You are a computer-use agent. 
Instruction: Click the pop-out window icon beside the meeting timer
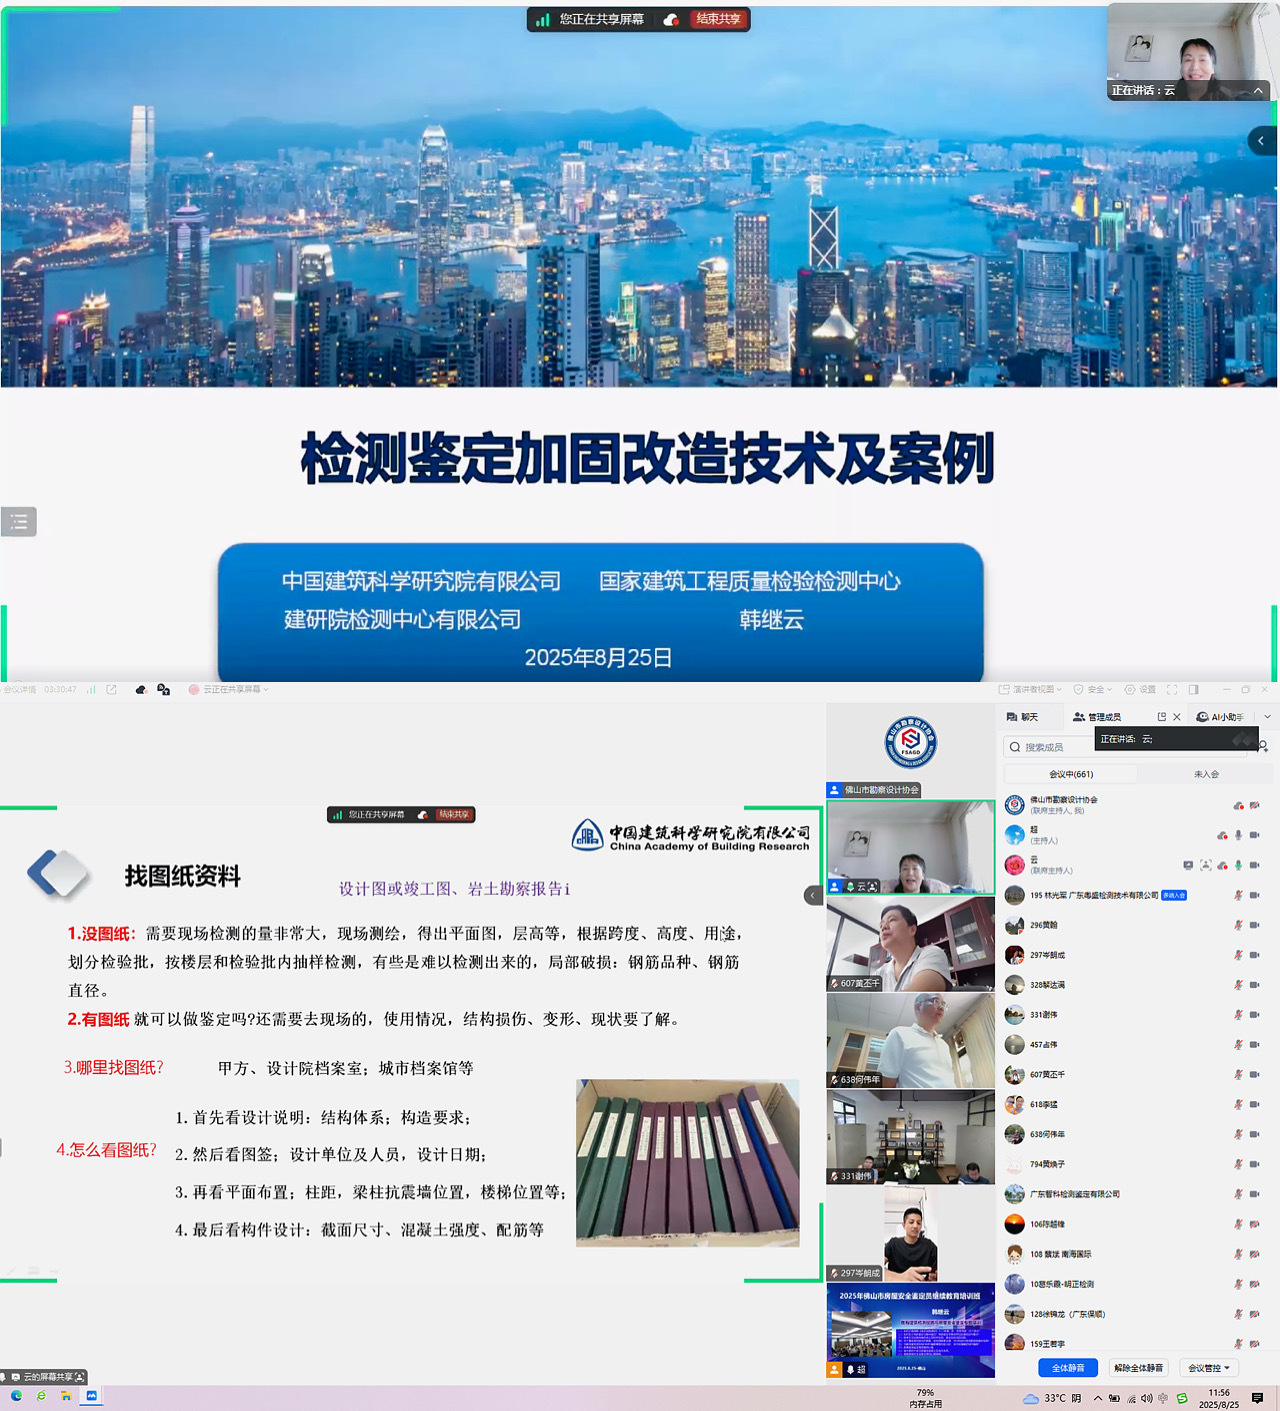[111, 689]
